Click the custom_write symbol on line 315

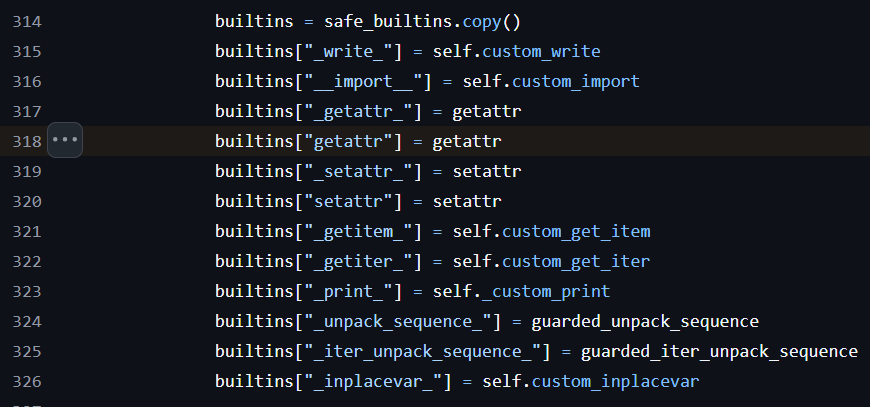[x=541, y=52]
